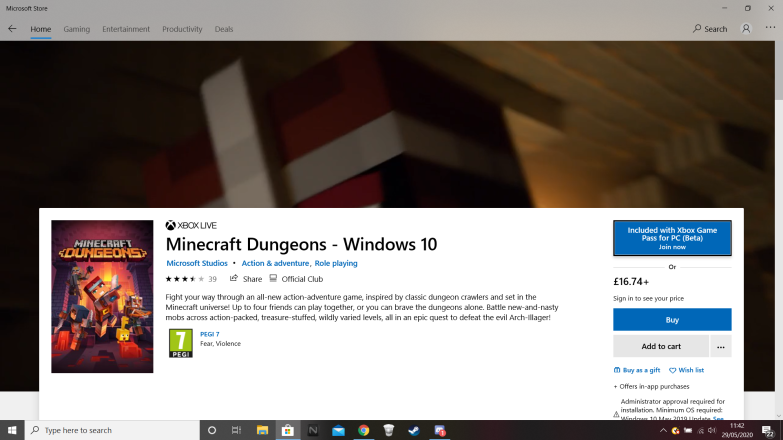Add game to Wish list
Image resolution: width=783 pixels, height=440 pixels.
tap(686, 370)
